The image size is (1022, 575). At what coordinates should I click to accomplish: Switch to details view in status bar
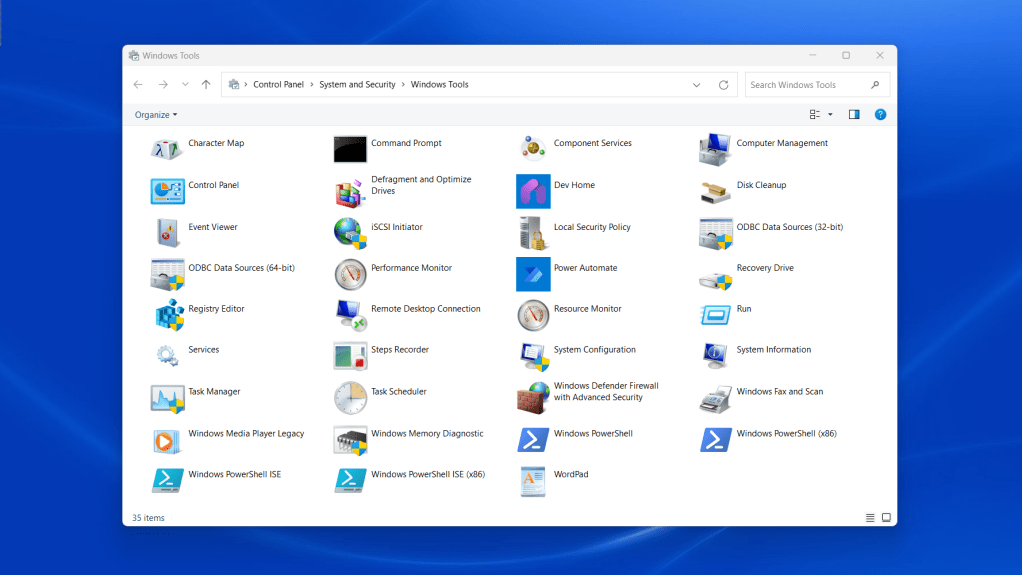pyautogui.click(x=870, y=518)
